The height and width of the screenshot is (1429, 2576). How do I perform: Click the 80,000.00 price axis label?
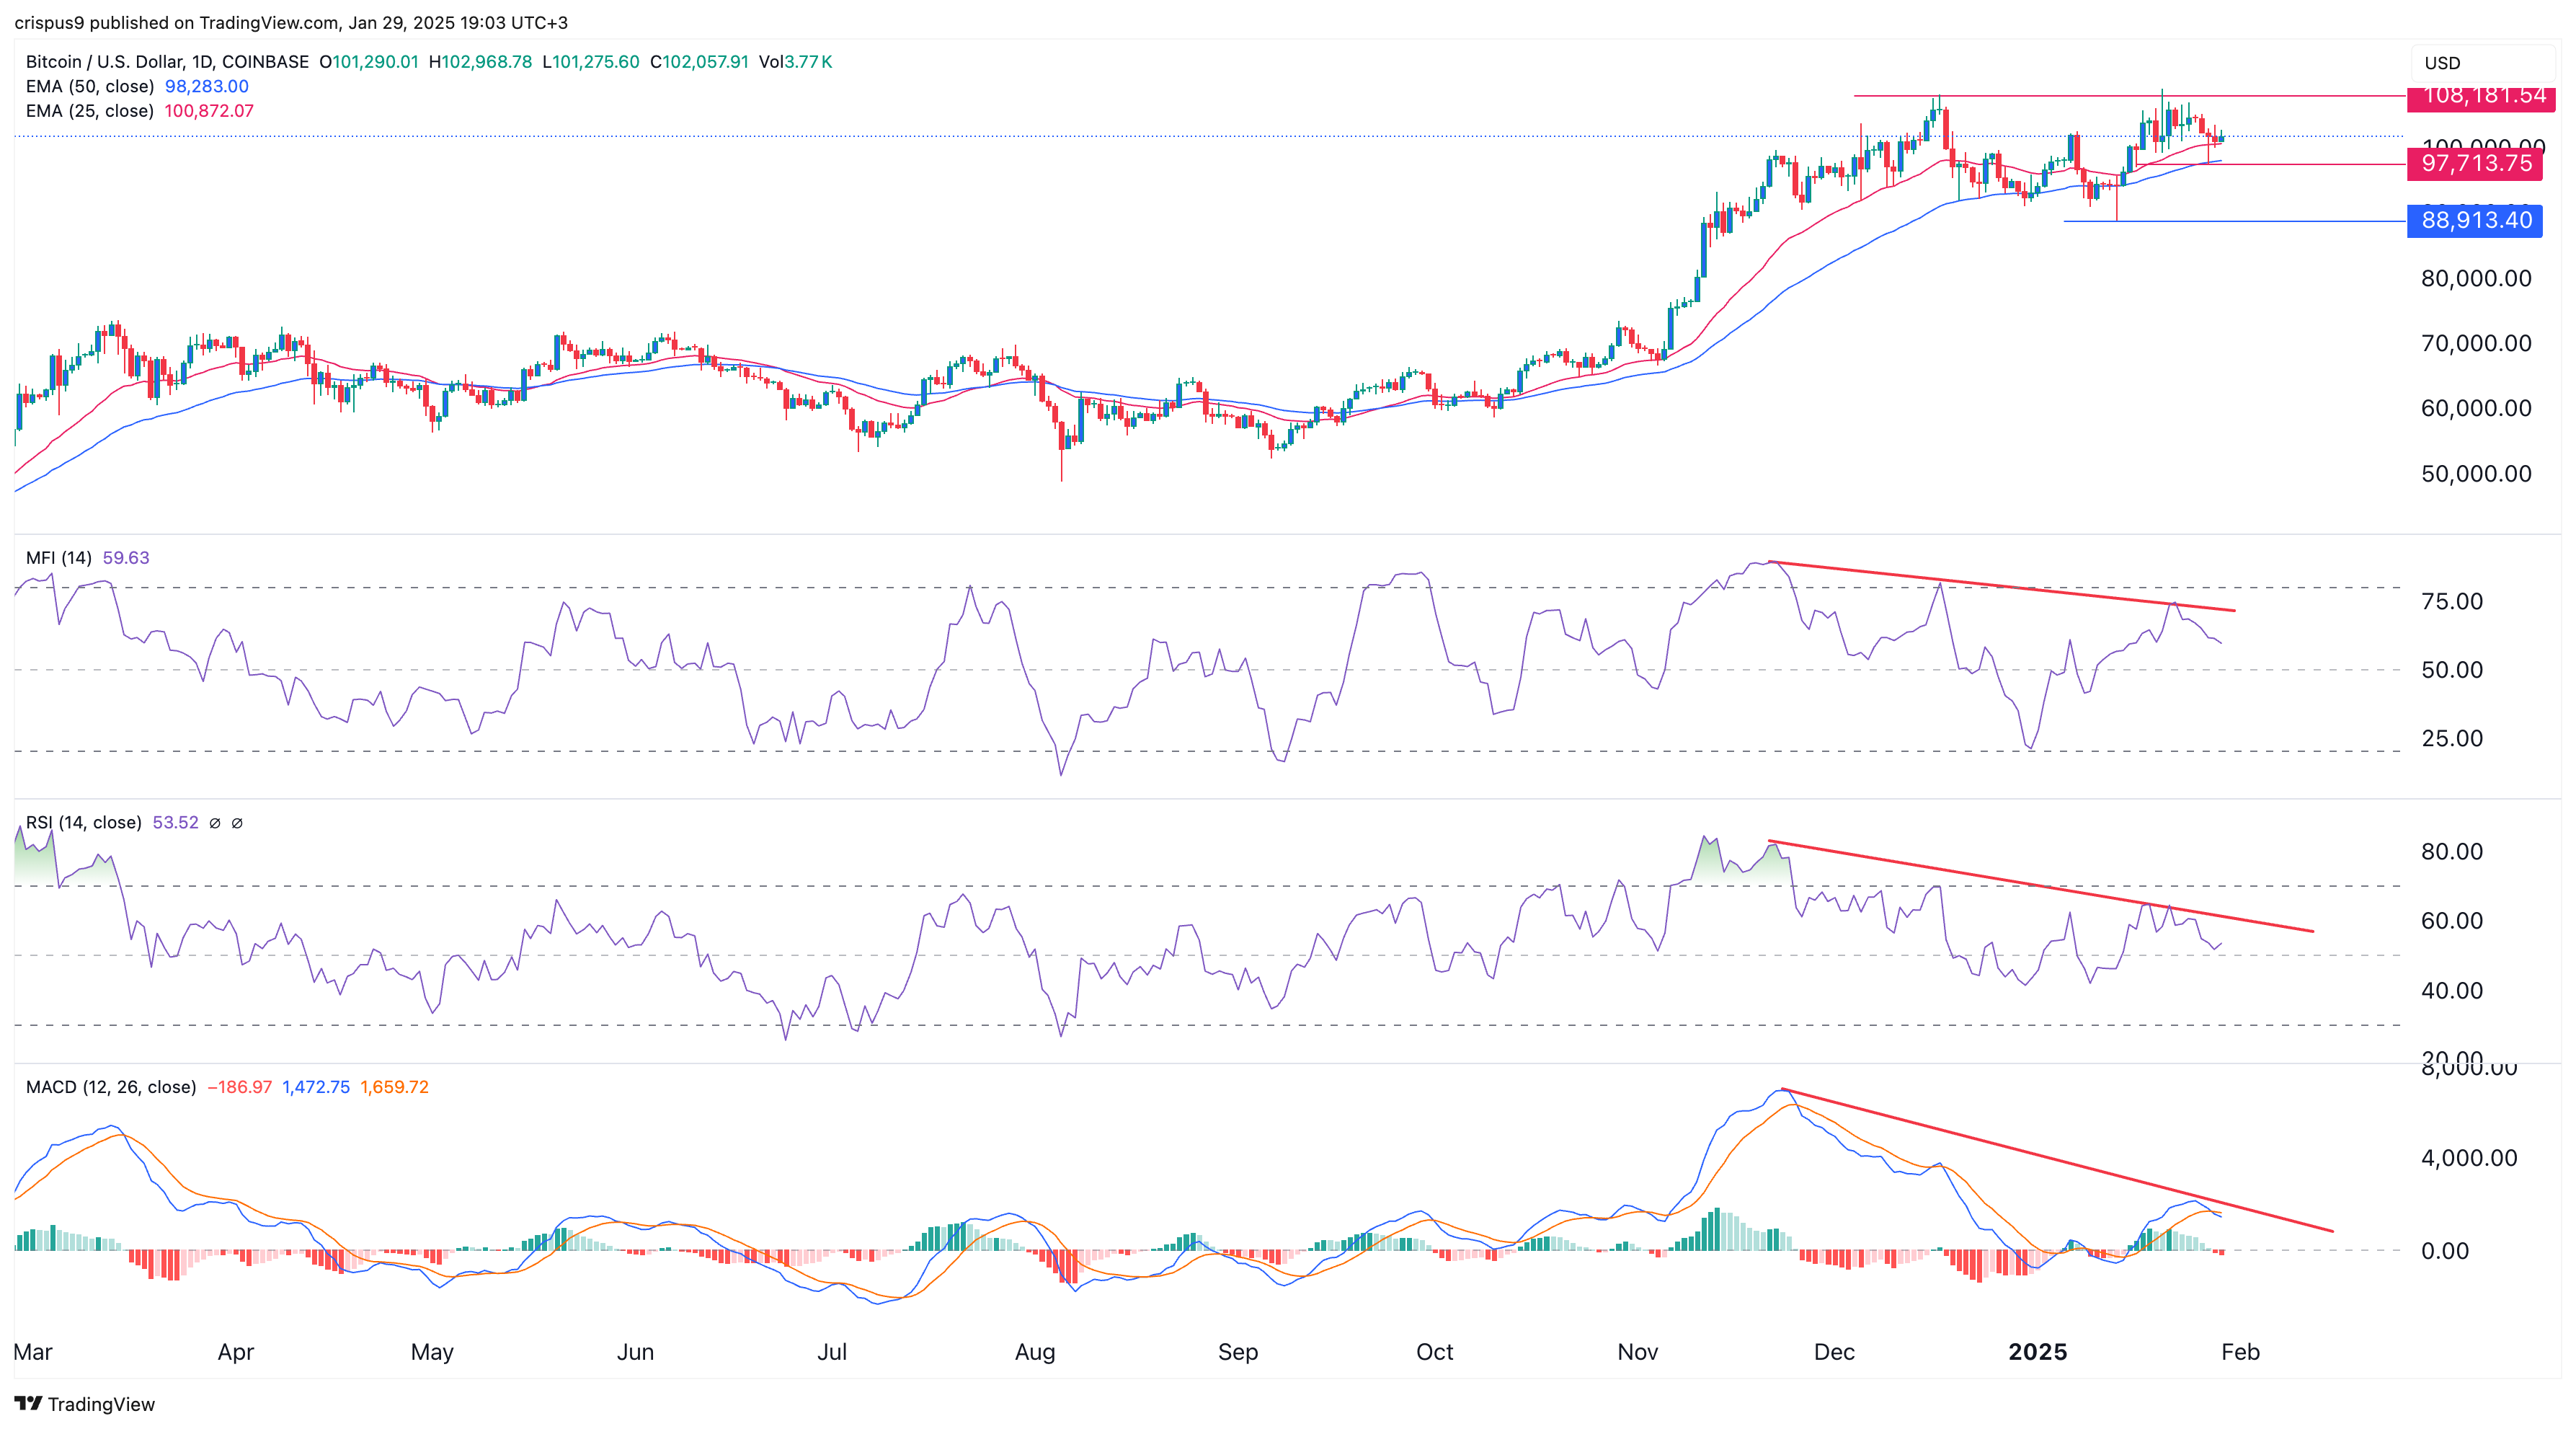click(2476, 279)
